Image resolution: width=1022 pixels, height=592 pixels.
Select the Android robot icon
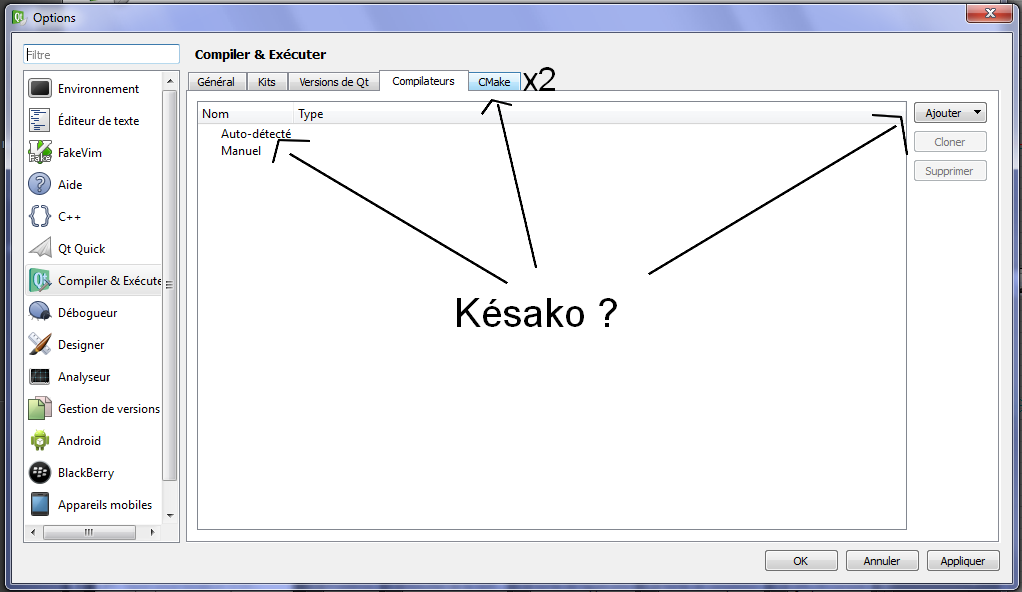[x=40, y=441]
